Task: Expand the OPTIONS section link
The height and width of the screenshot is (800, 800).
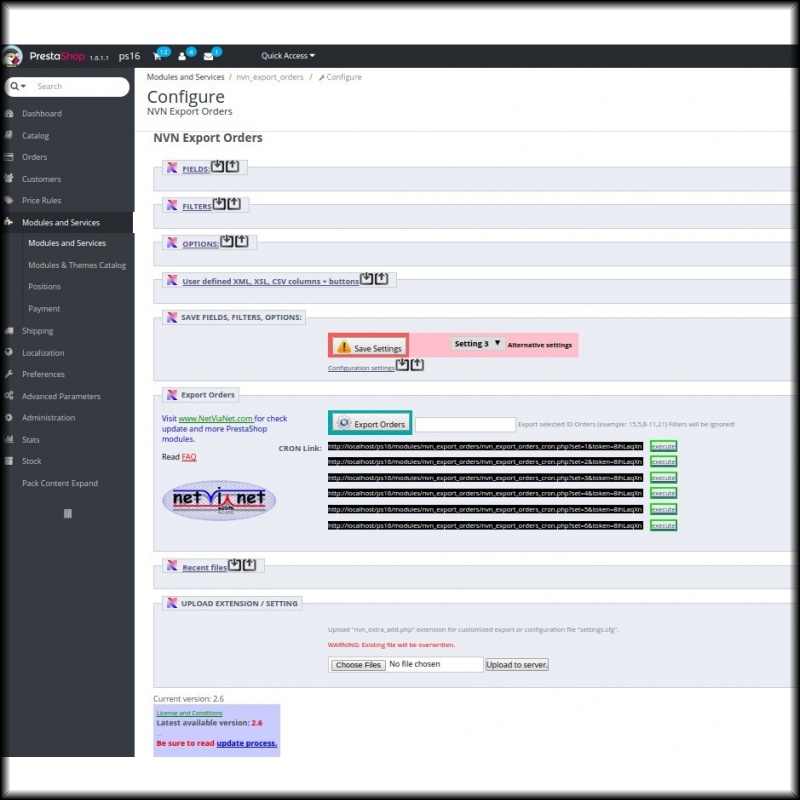Action: [x=201, y=244]
